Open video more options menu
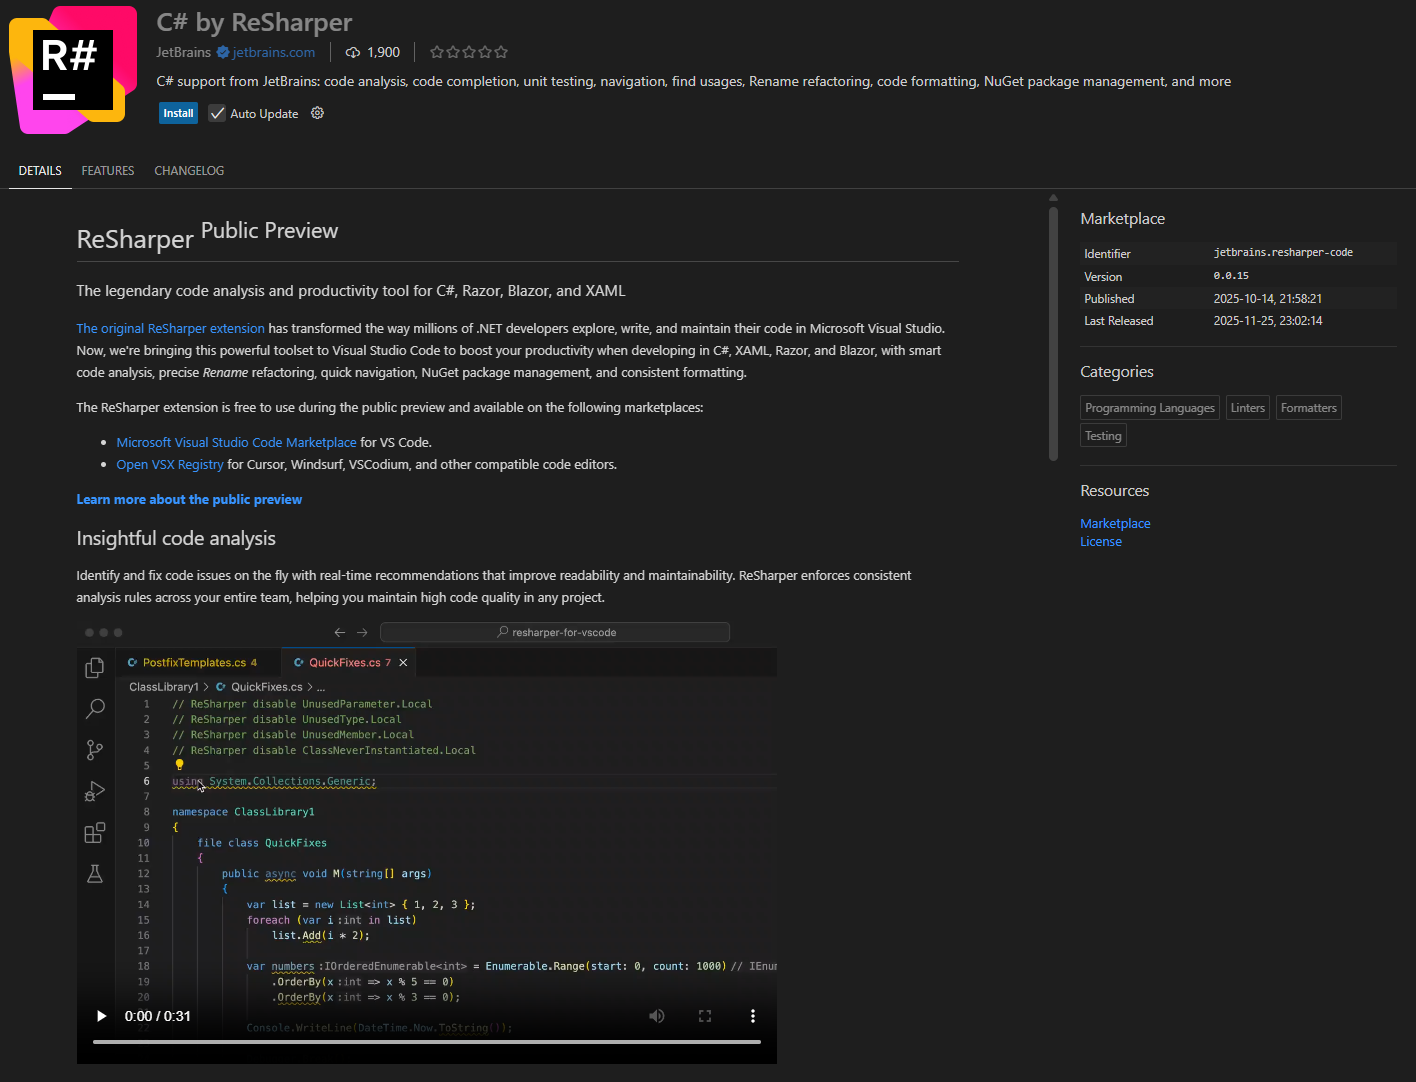This screenshot has height=1082, width=1416. [753, 1016]
